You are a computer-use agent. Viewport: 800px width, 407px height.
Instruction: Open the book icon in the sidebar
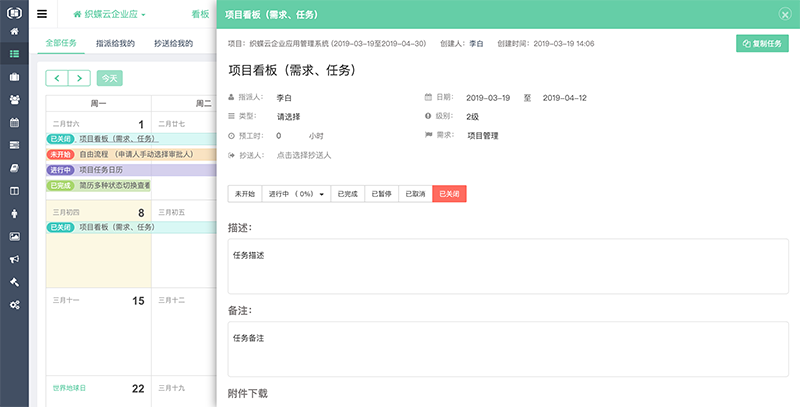[14, 168]
